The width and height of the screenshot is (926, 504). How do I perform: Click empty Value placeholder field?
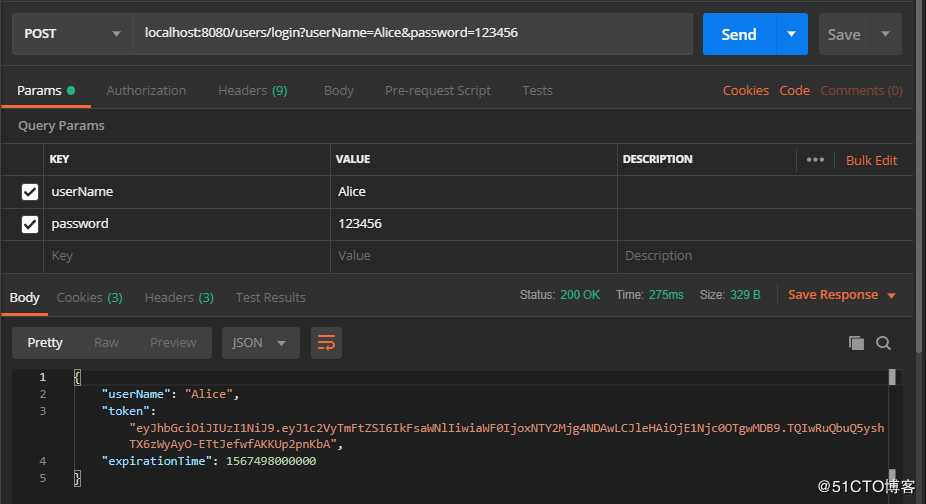pos(474,256)
